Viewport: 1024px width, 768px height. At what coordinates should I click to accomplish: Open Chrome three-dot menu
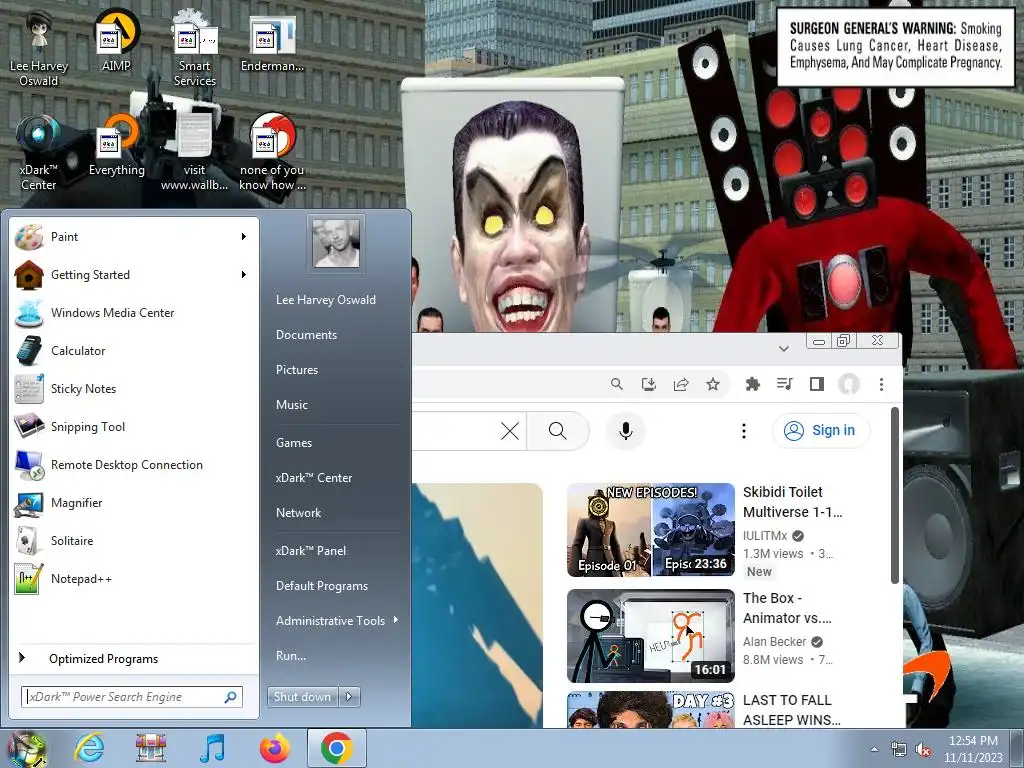[x=881, y=384]
